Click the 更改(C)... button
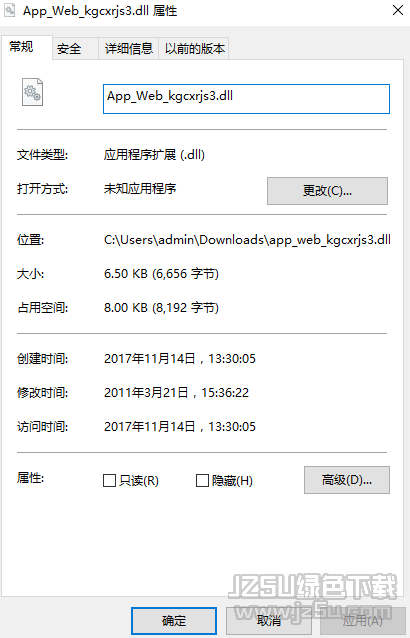410x638 pixels. coord(327,191)
